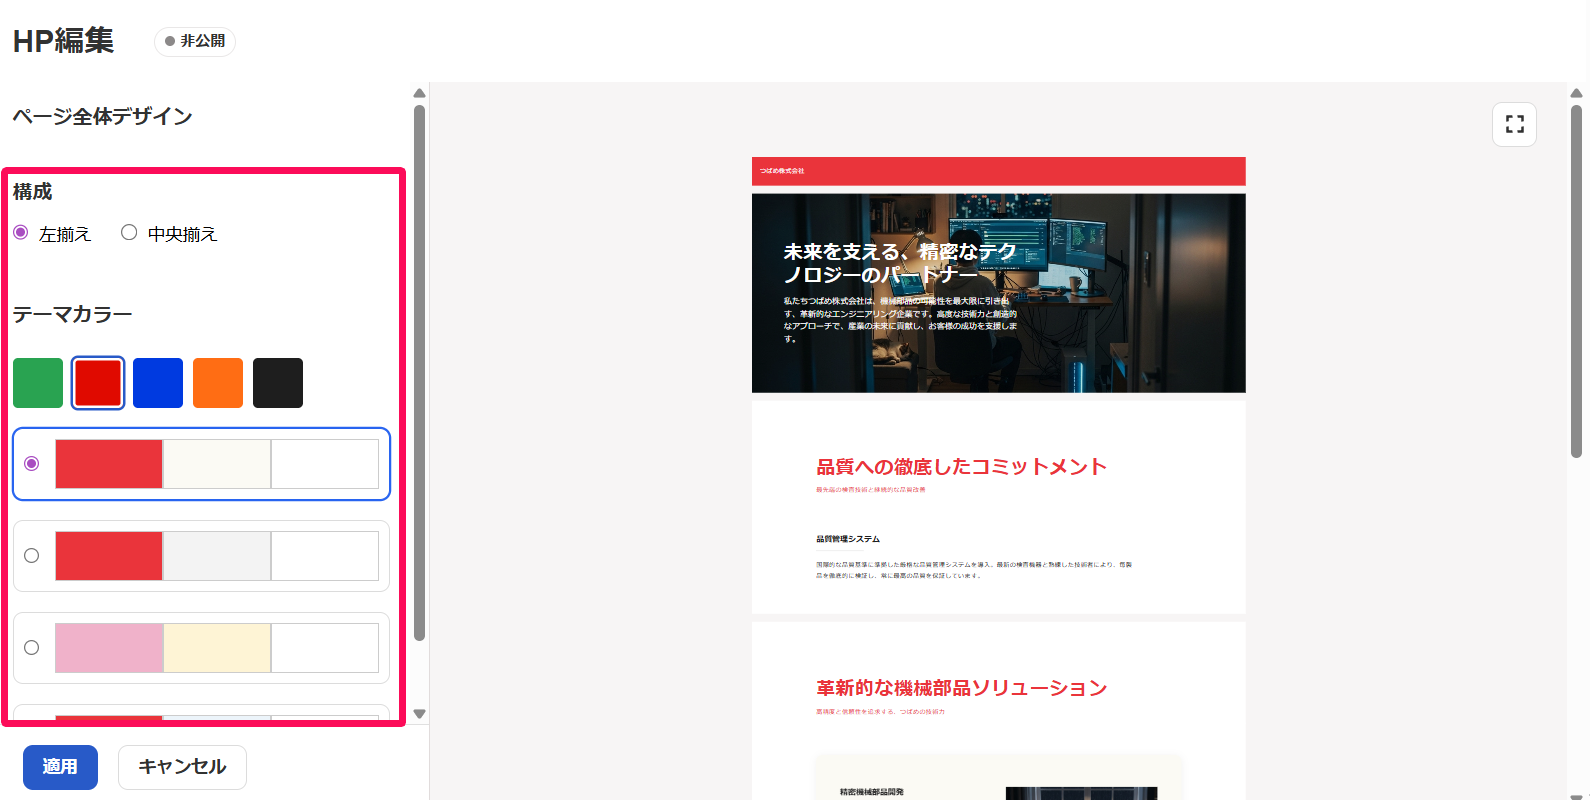
Task: Choose the blue theme color swatch
Action: click(158, 383)
